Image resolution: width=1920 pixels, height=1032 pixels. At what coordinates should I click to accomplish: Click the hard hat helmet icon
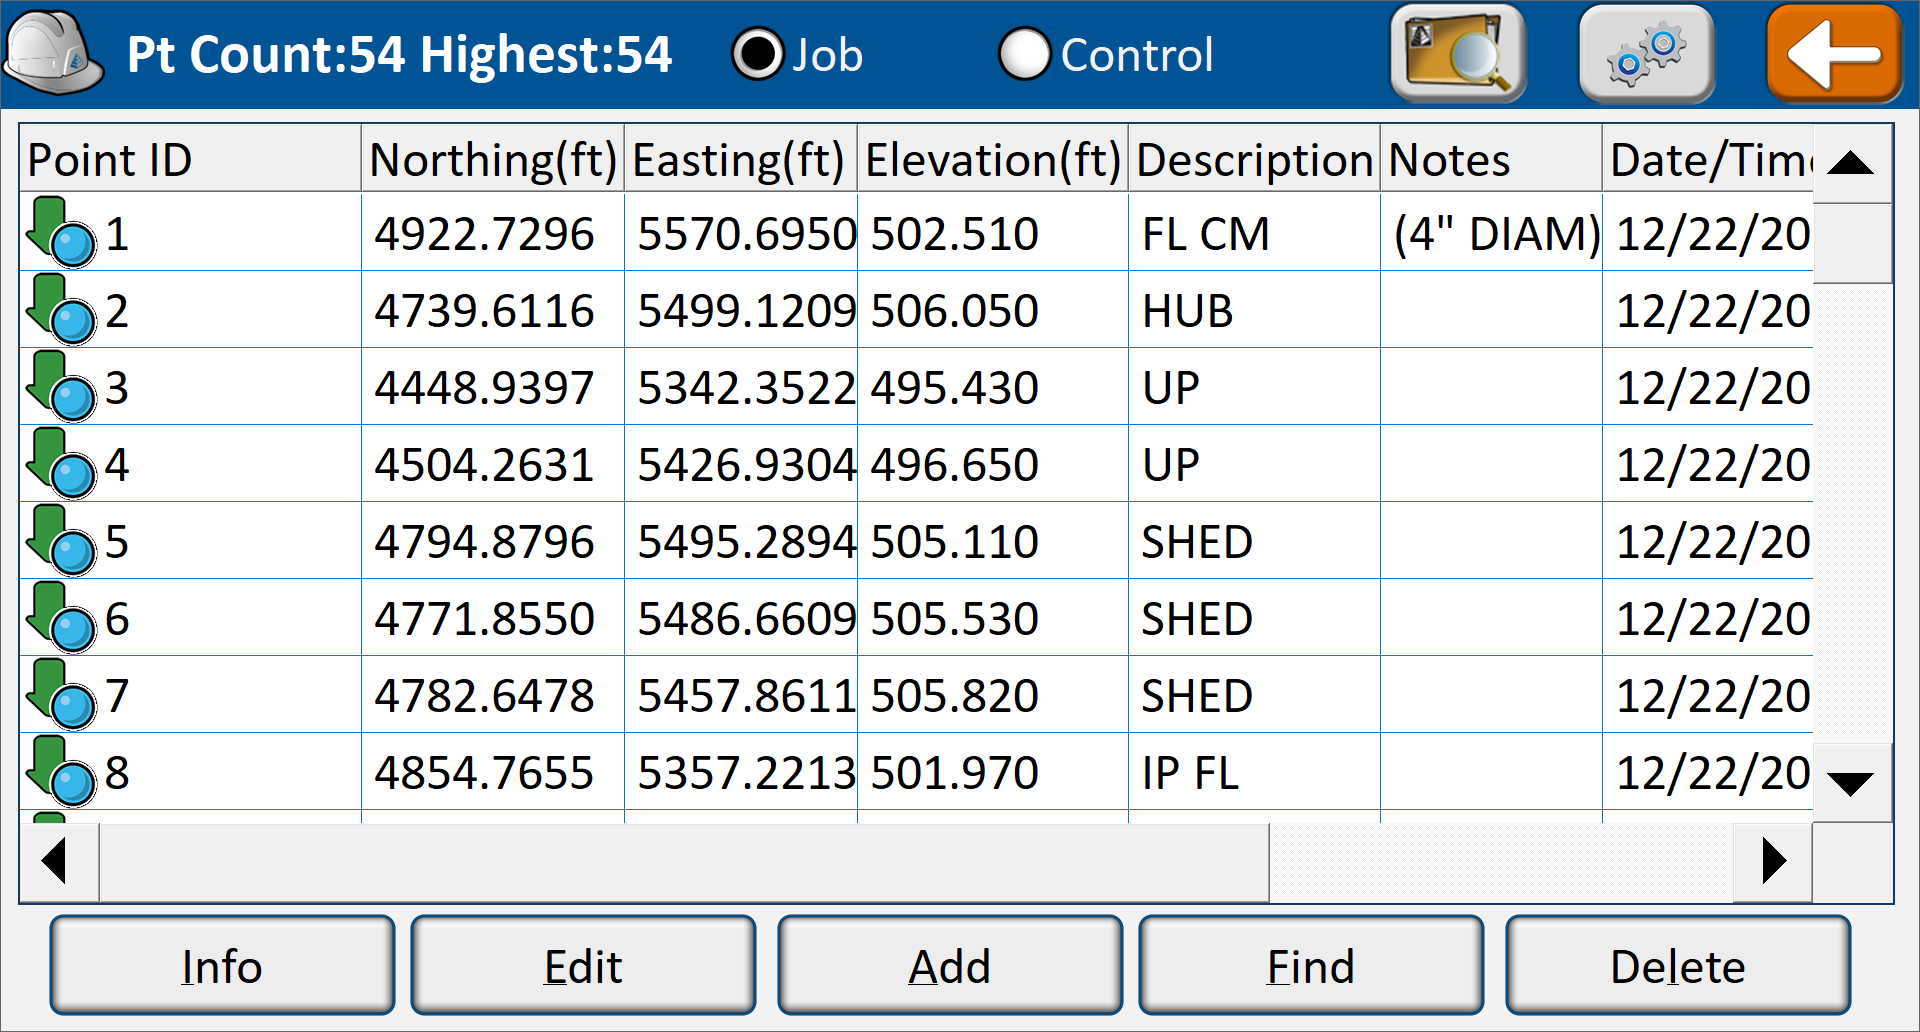coord(54,54)
